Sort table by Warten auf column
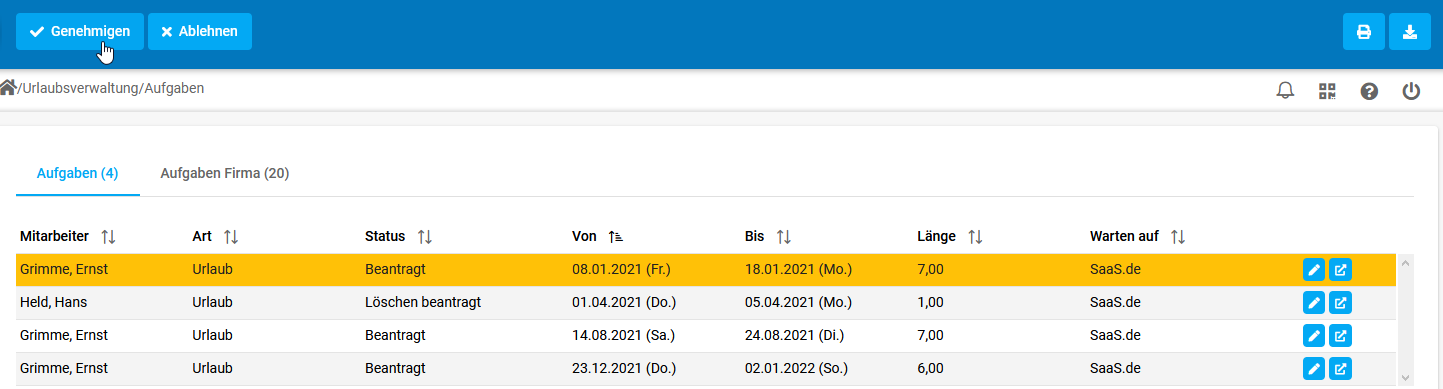The width and height of the screenshot is (1443, 389). point(1178,237)
